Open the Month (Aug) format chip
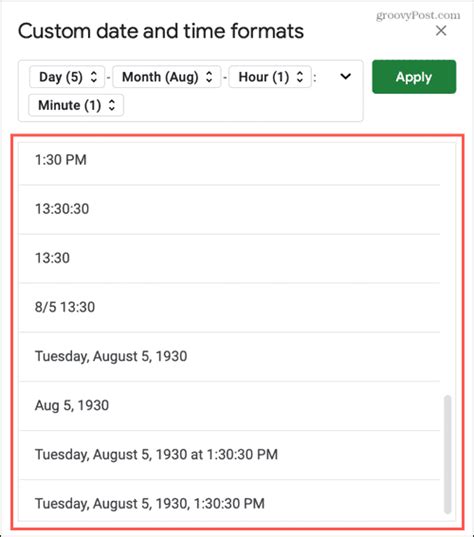Viewport: 474px width, 537px height. [x=166, y=77]
